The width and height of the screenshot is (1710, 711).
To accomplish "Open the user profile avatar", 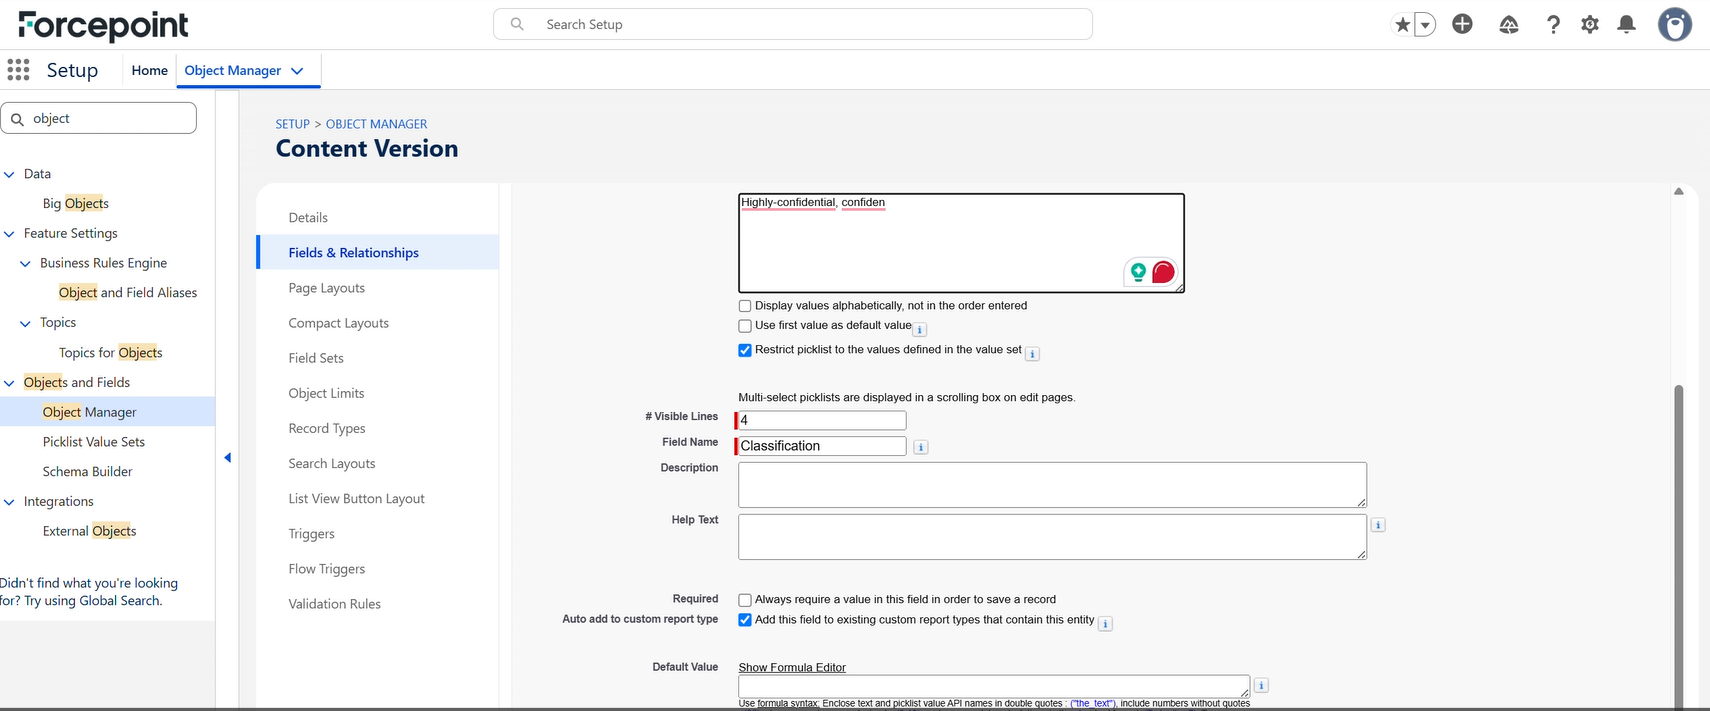I will 1675,24.
